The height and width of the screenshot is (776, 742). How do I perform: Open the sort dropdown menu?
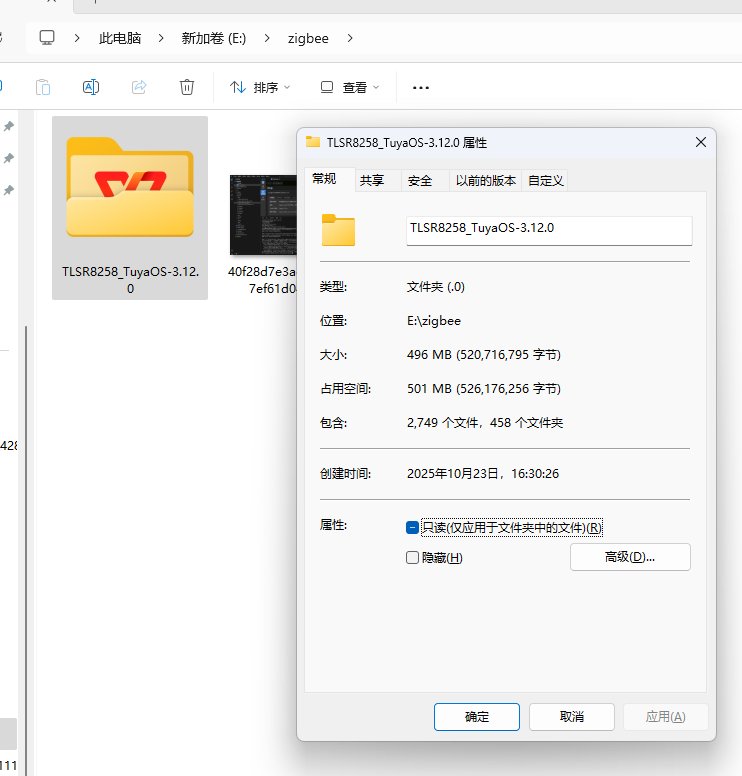260,88
